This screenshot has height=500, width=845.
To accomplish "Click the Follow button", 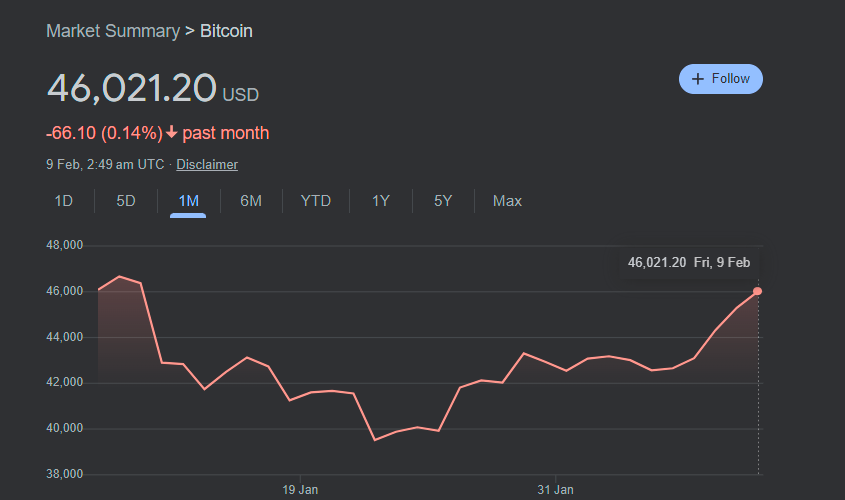I will click(721, 79).
